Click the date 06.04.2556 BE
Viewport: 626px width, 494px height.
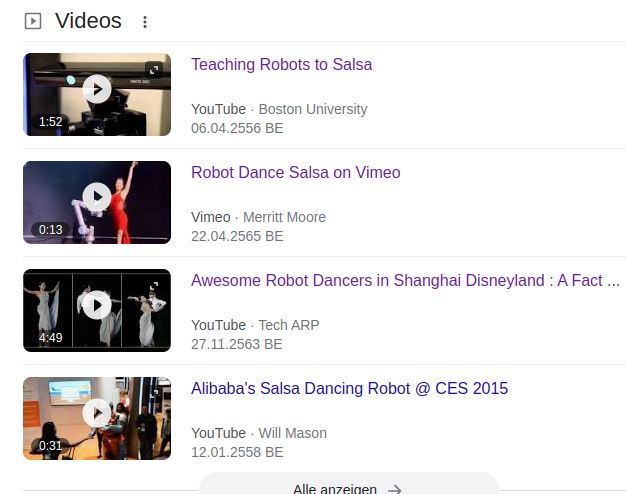(x=237, y=128)
